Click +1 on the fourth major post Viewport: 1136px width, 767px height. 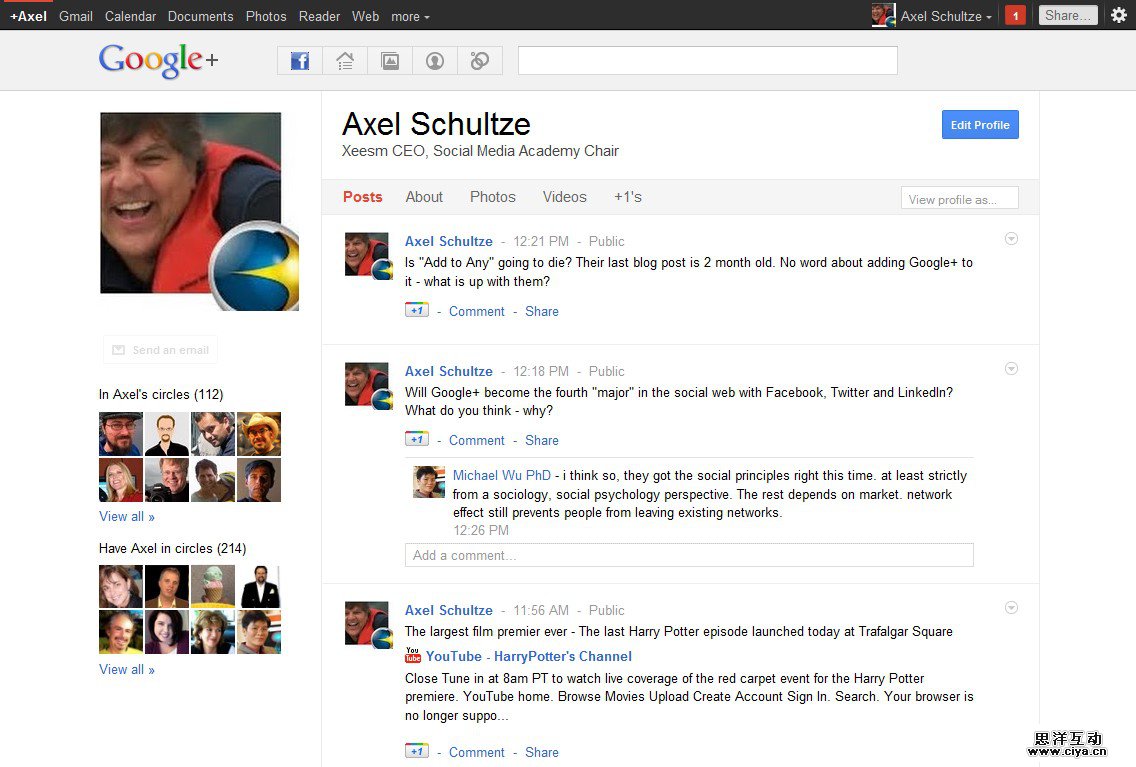pyautogui.click(x=417, y=439)
